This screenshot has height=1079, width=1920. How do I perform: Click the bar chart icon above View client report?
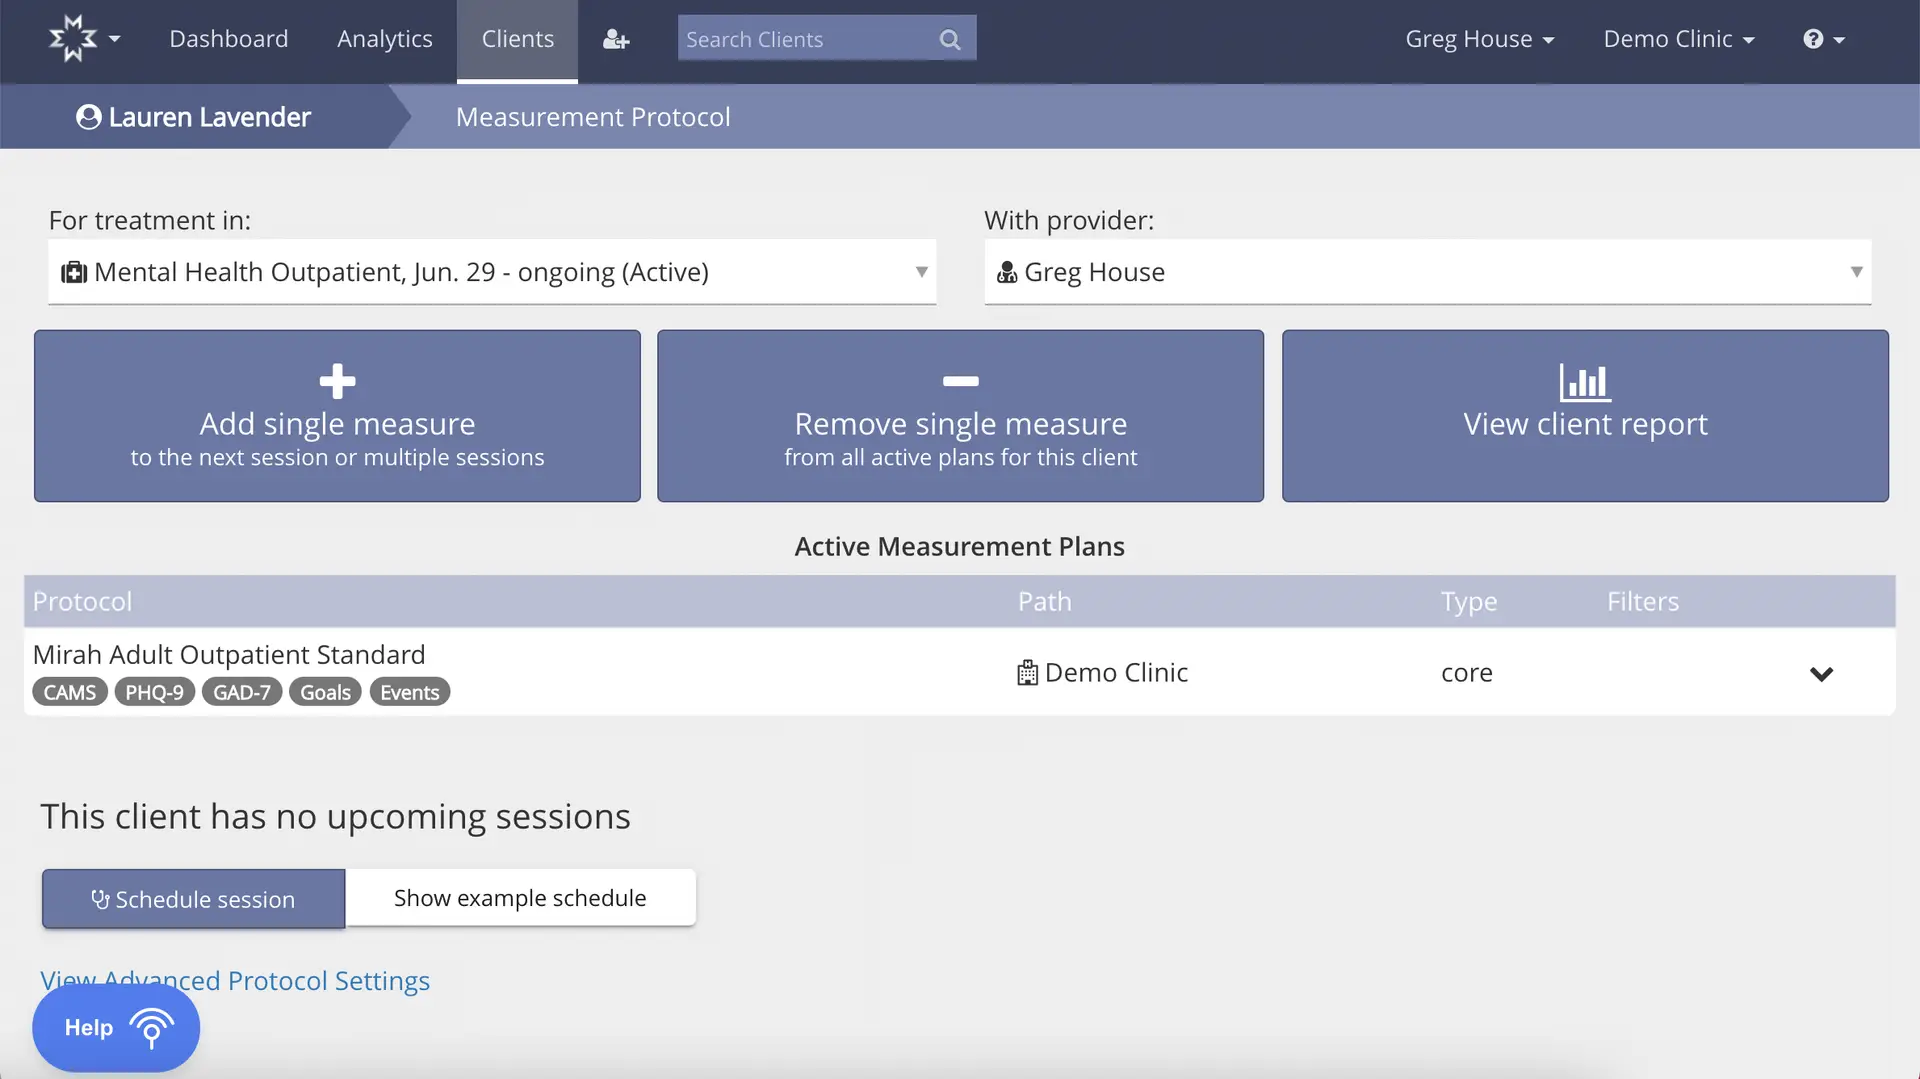(1584, 381)
